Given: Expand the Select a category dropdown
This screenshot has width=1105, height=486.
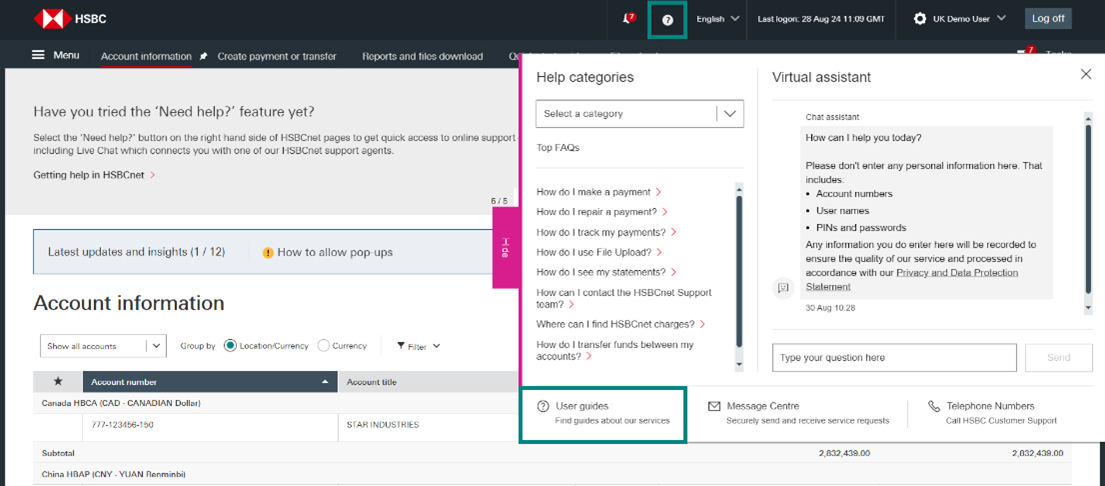Looking at the screenshot, I should click(x=639, y=114).
